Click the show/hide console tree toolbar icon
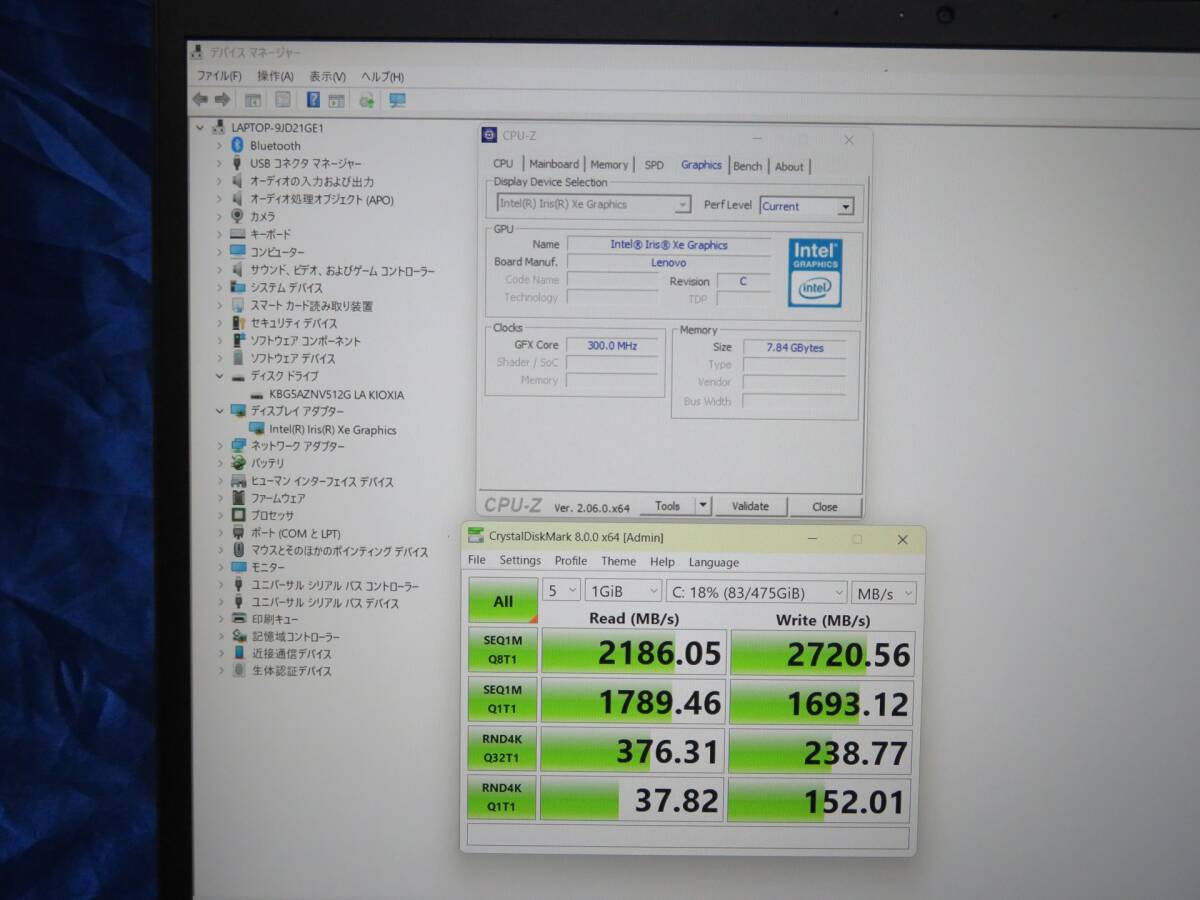 (x=253, y=100)
